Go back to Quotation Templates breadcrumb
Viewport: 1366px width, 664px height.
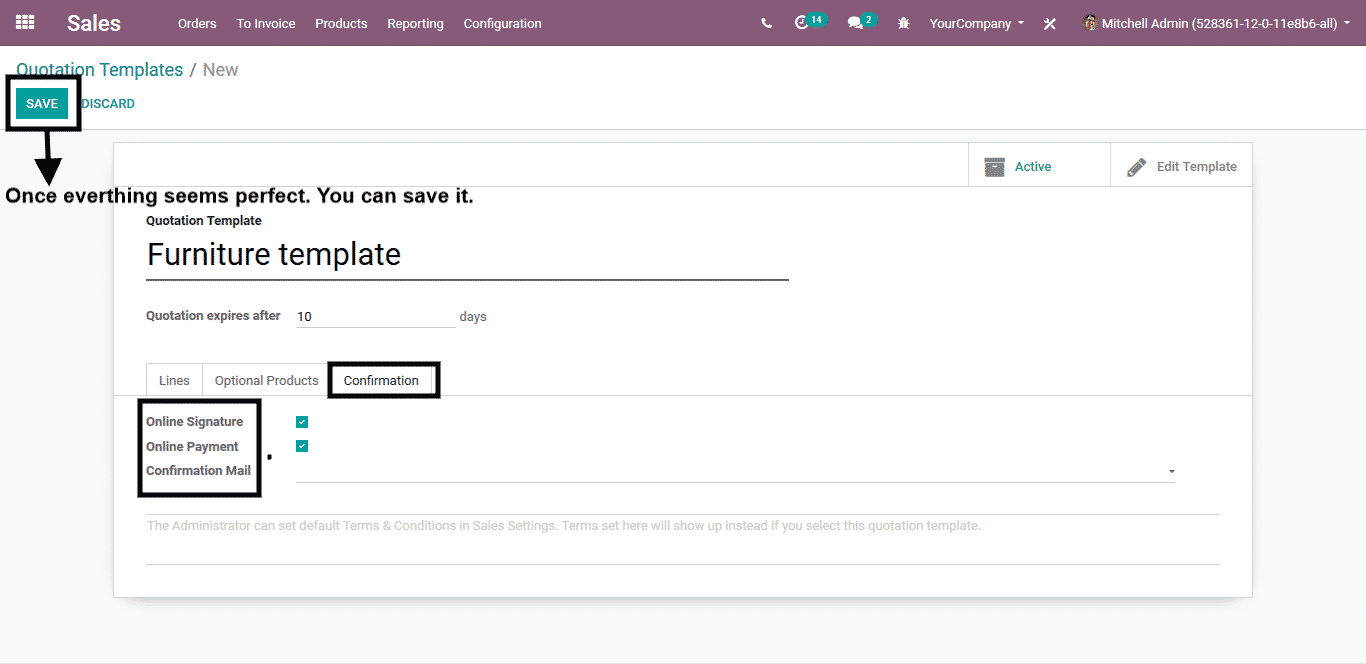coord(100,70)
